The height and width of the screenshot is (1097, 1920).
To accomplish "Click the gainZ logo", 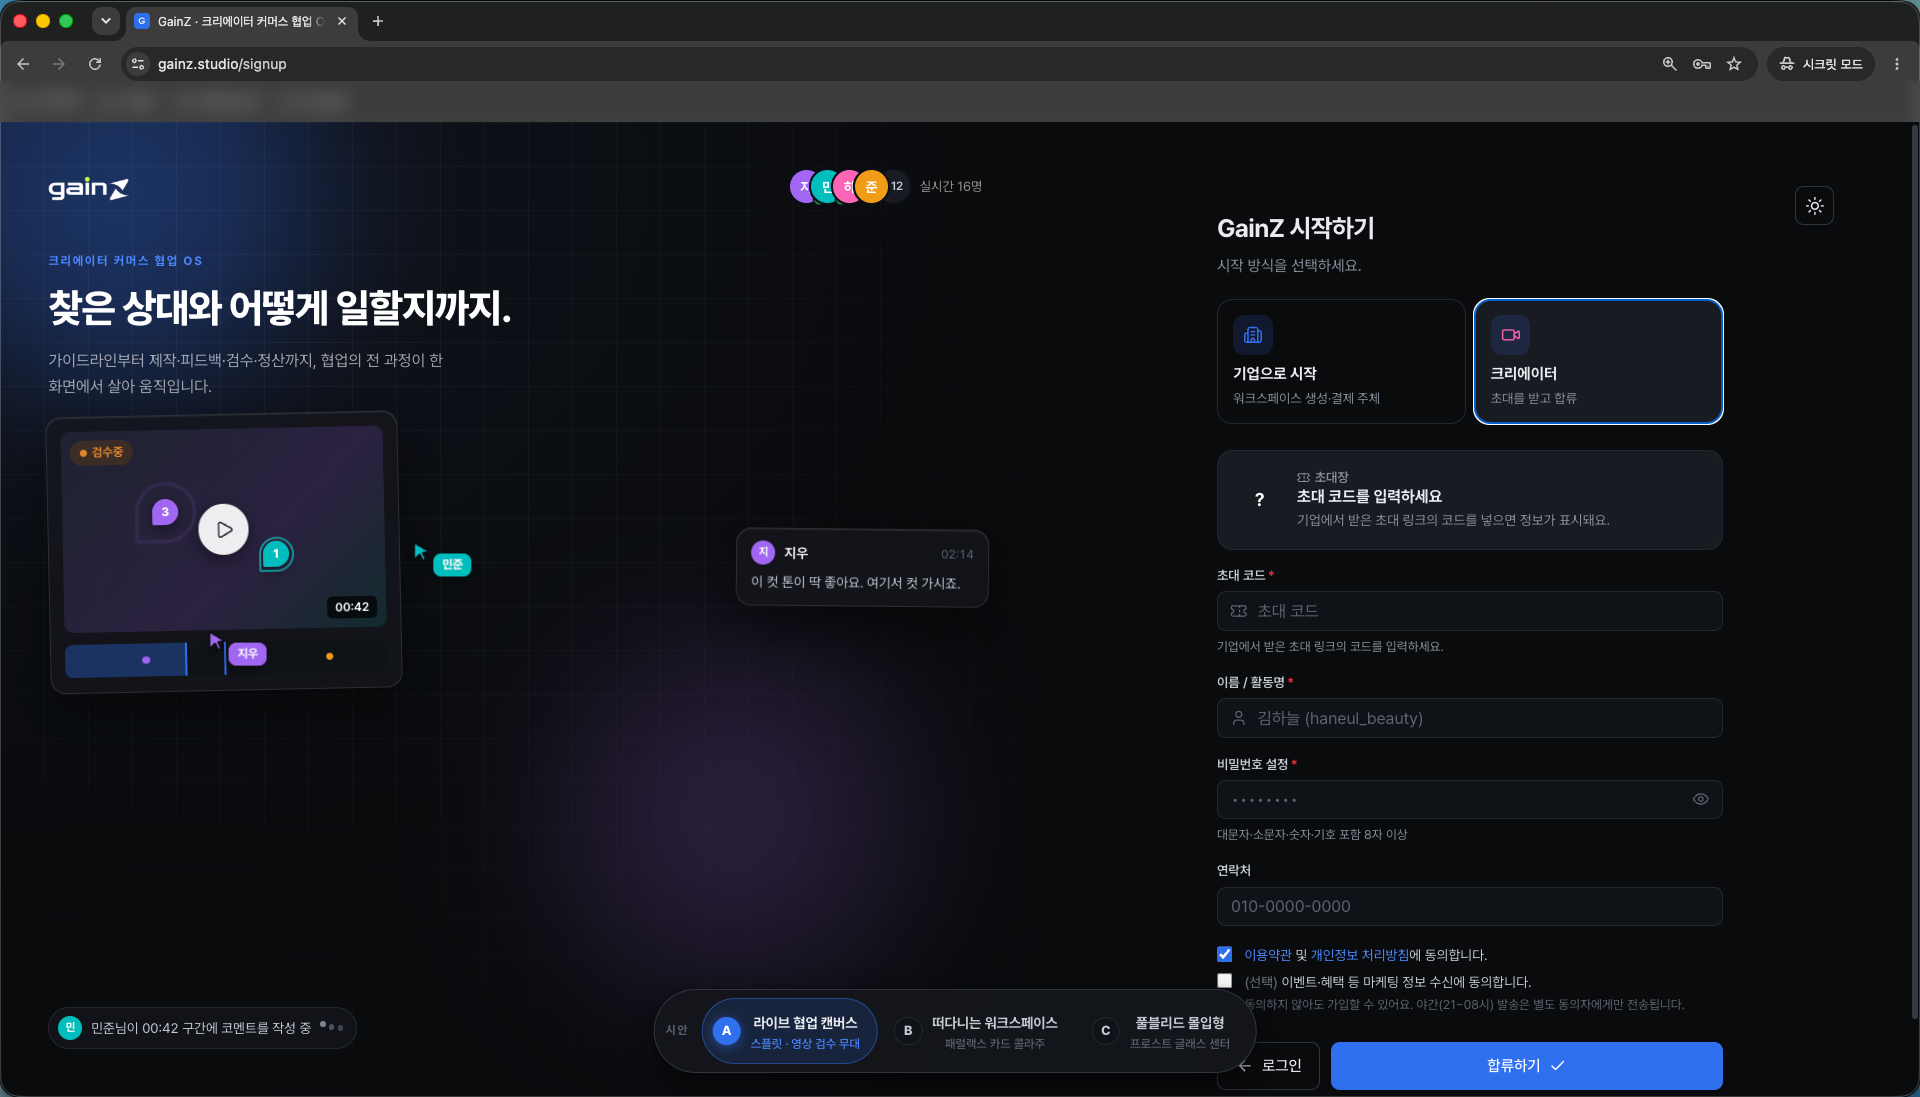I will pyautogui.click(x=89, y=188).
